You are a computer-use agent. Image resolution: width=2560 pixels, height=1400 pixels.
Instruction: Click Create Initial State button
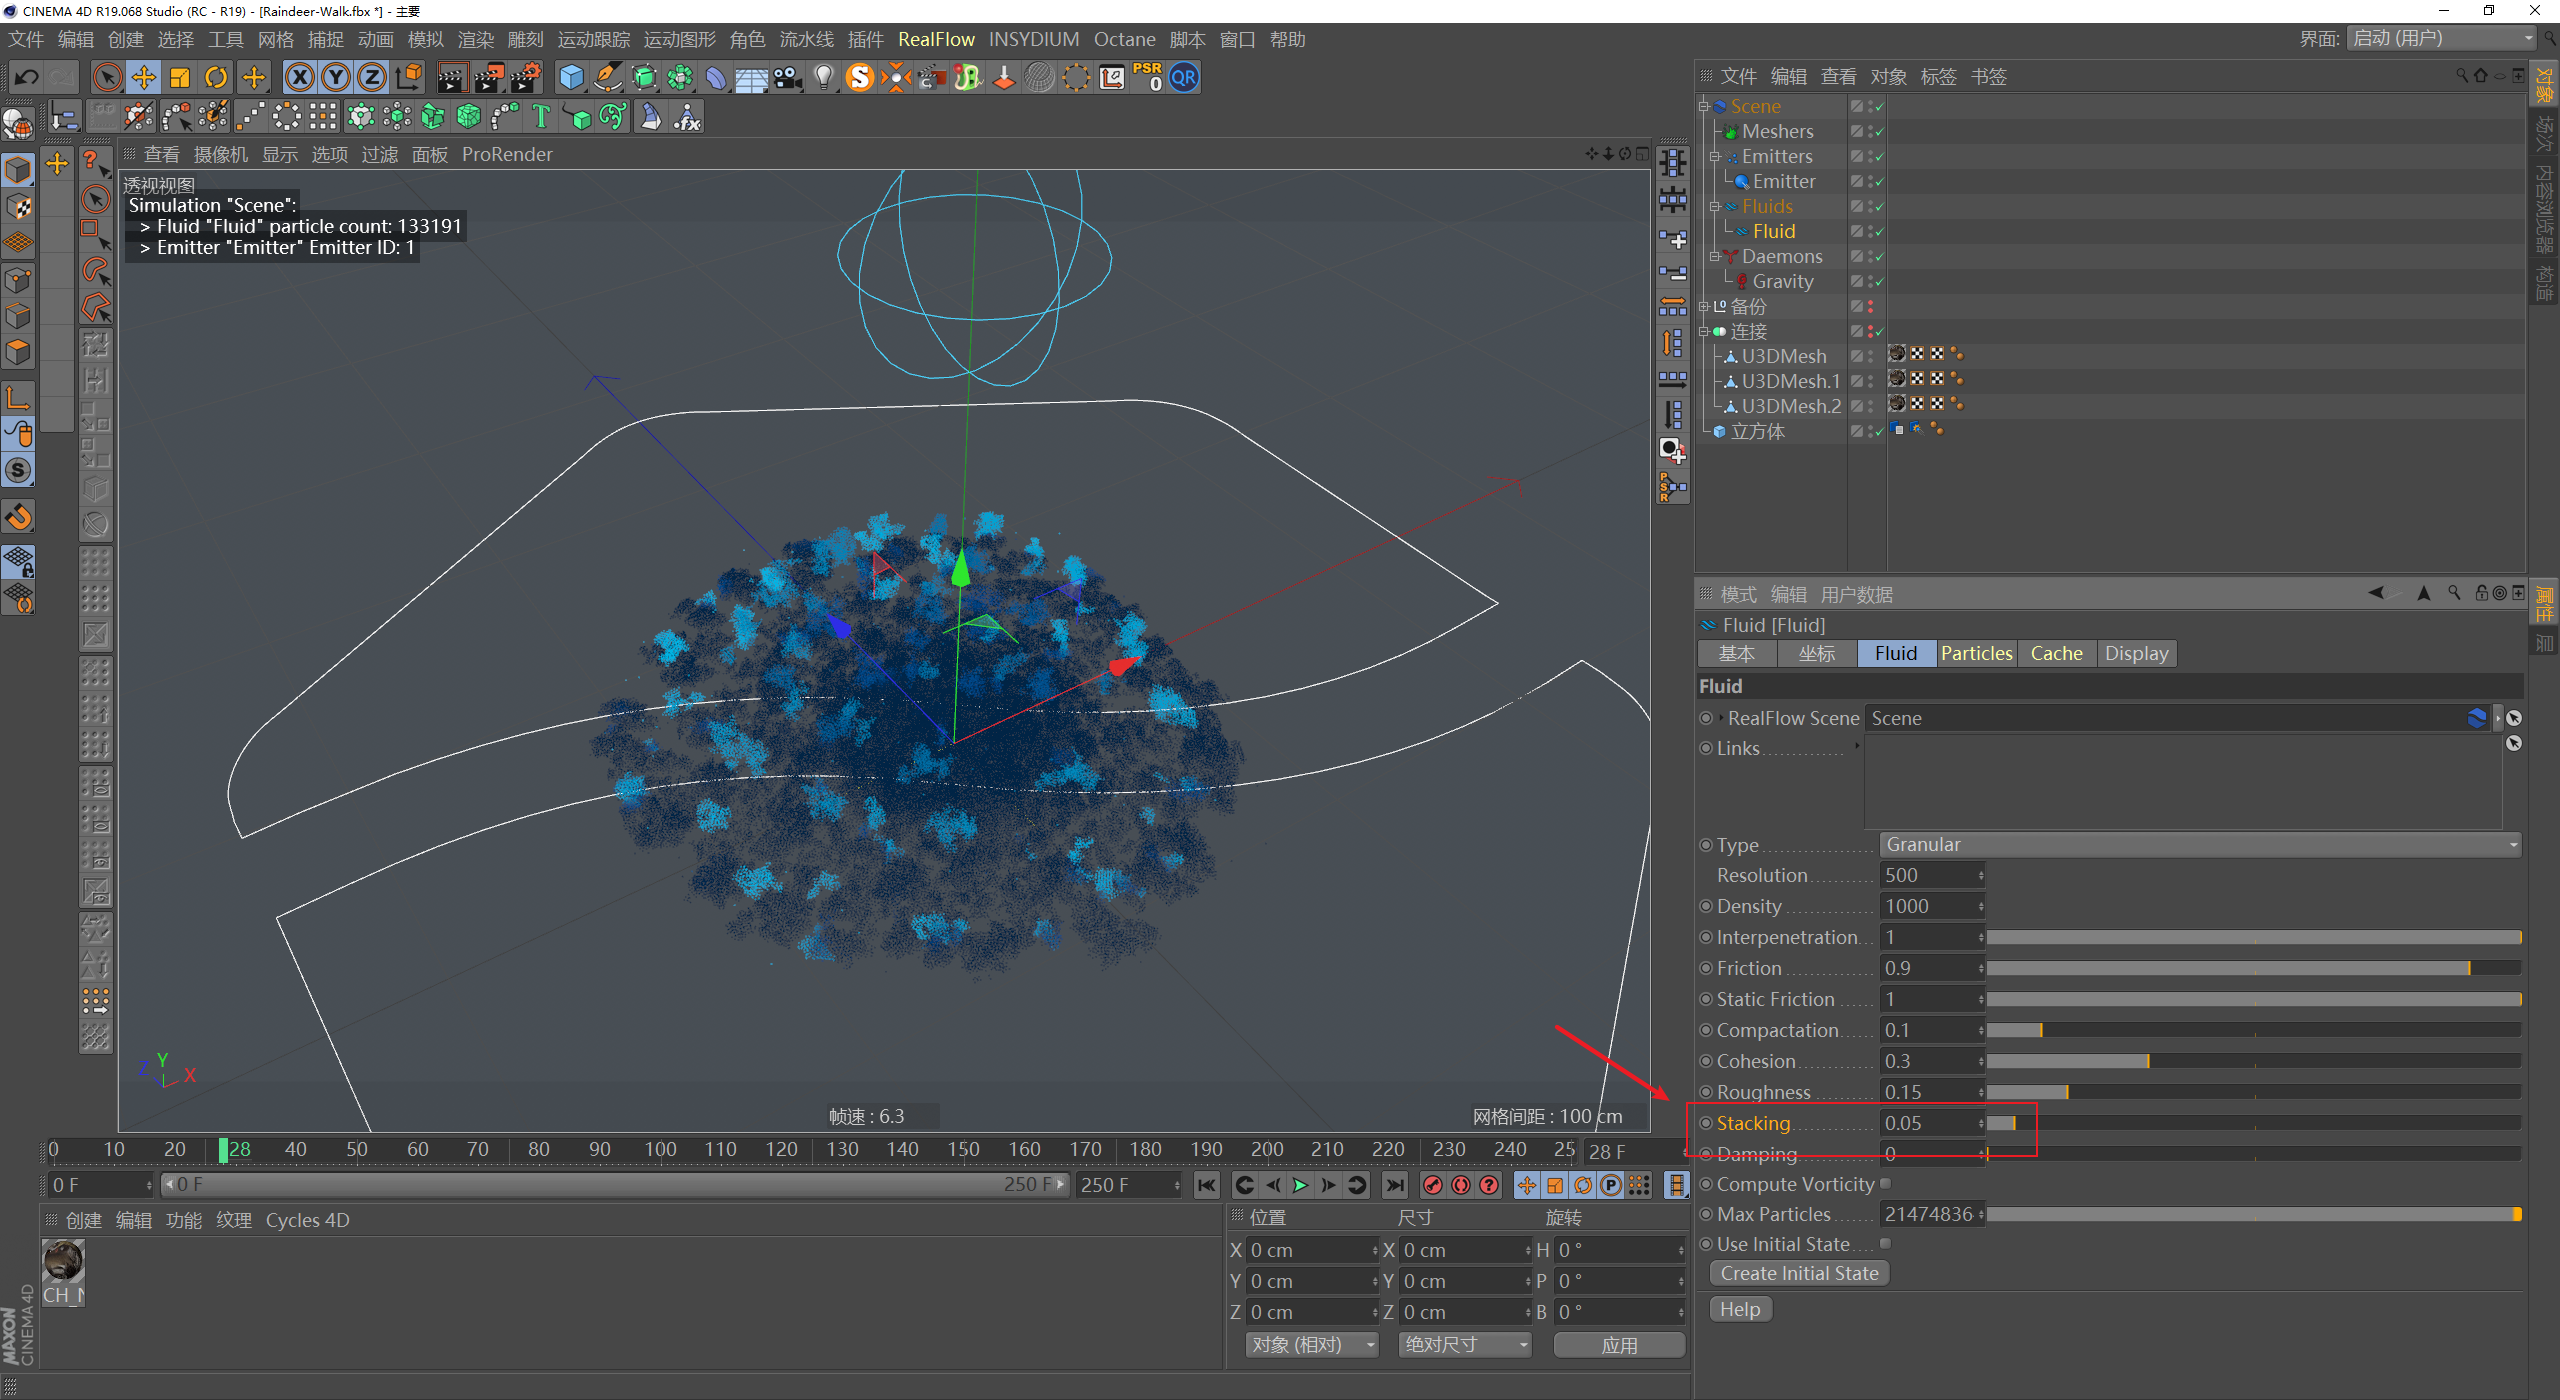point(1799,1273)
